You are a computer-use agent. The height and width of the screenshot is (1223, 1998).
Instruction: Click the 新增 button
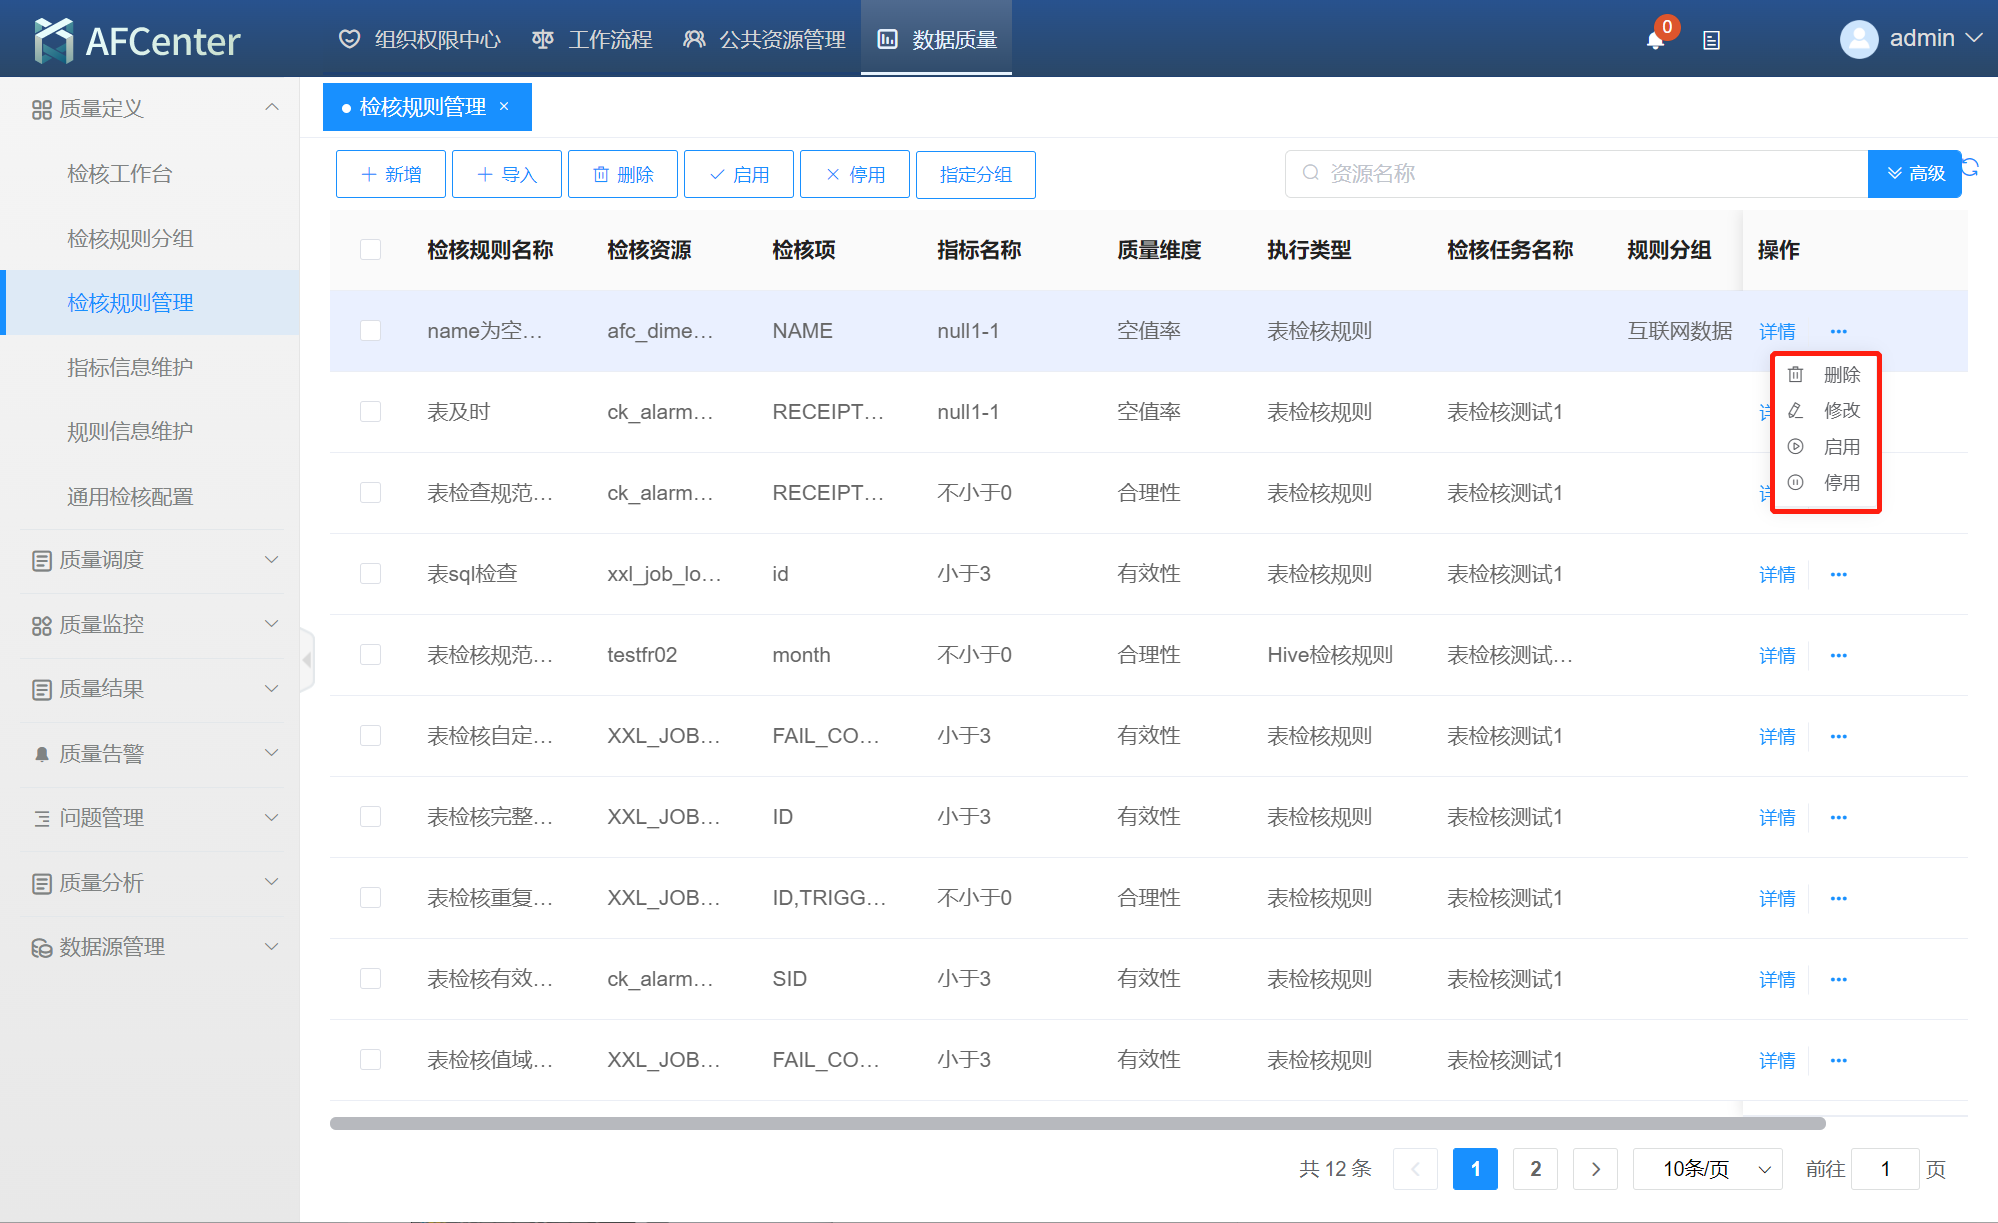pyautogui.click(x=391, y=174)
